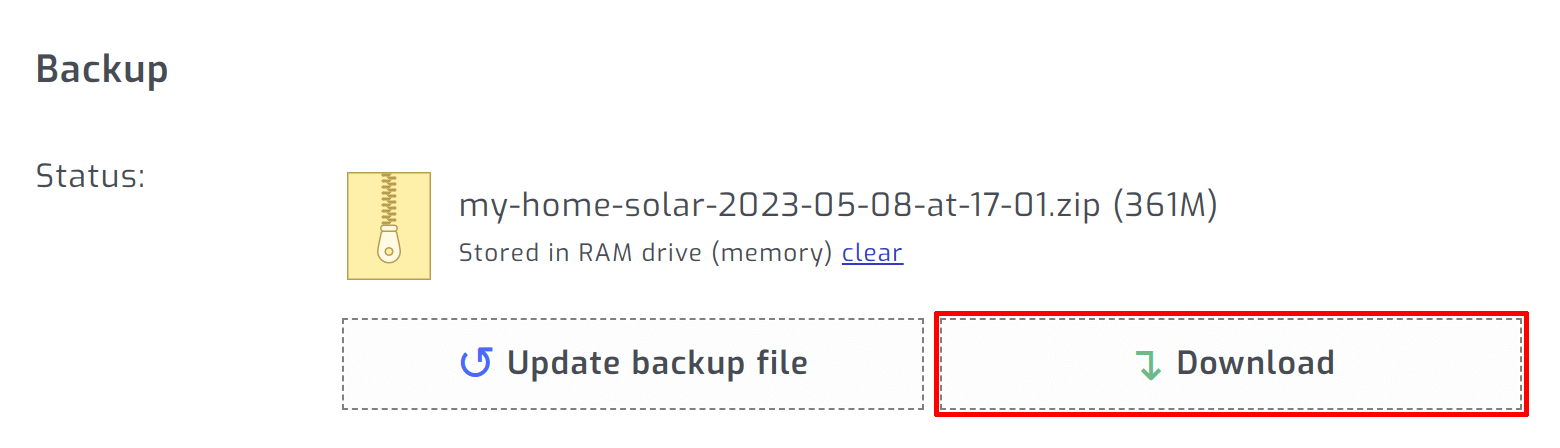
Task: Click the yellow zip archive icon
Action: coord(388,225)
